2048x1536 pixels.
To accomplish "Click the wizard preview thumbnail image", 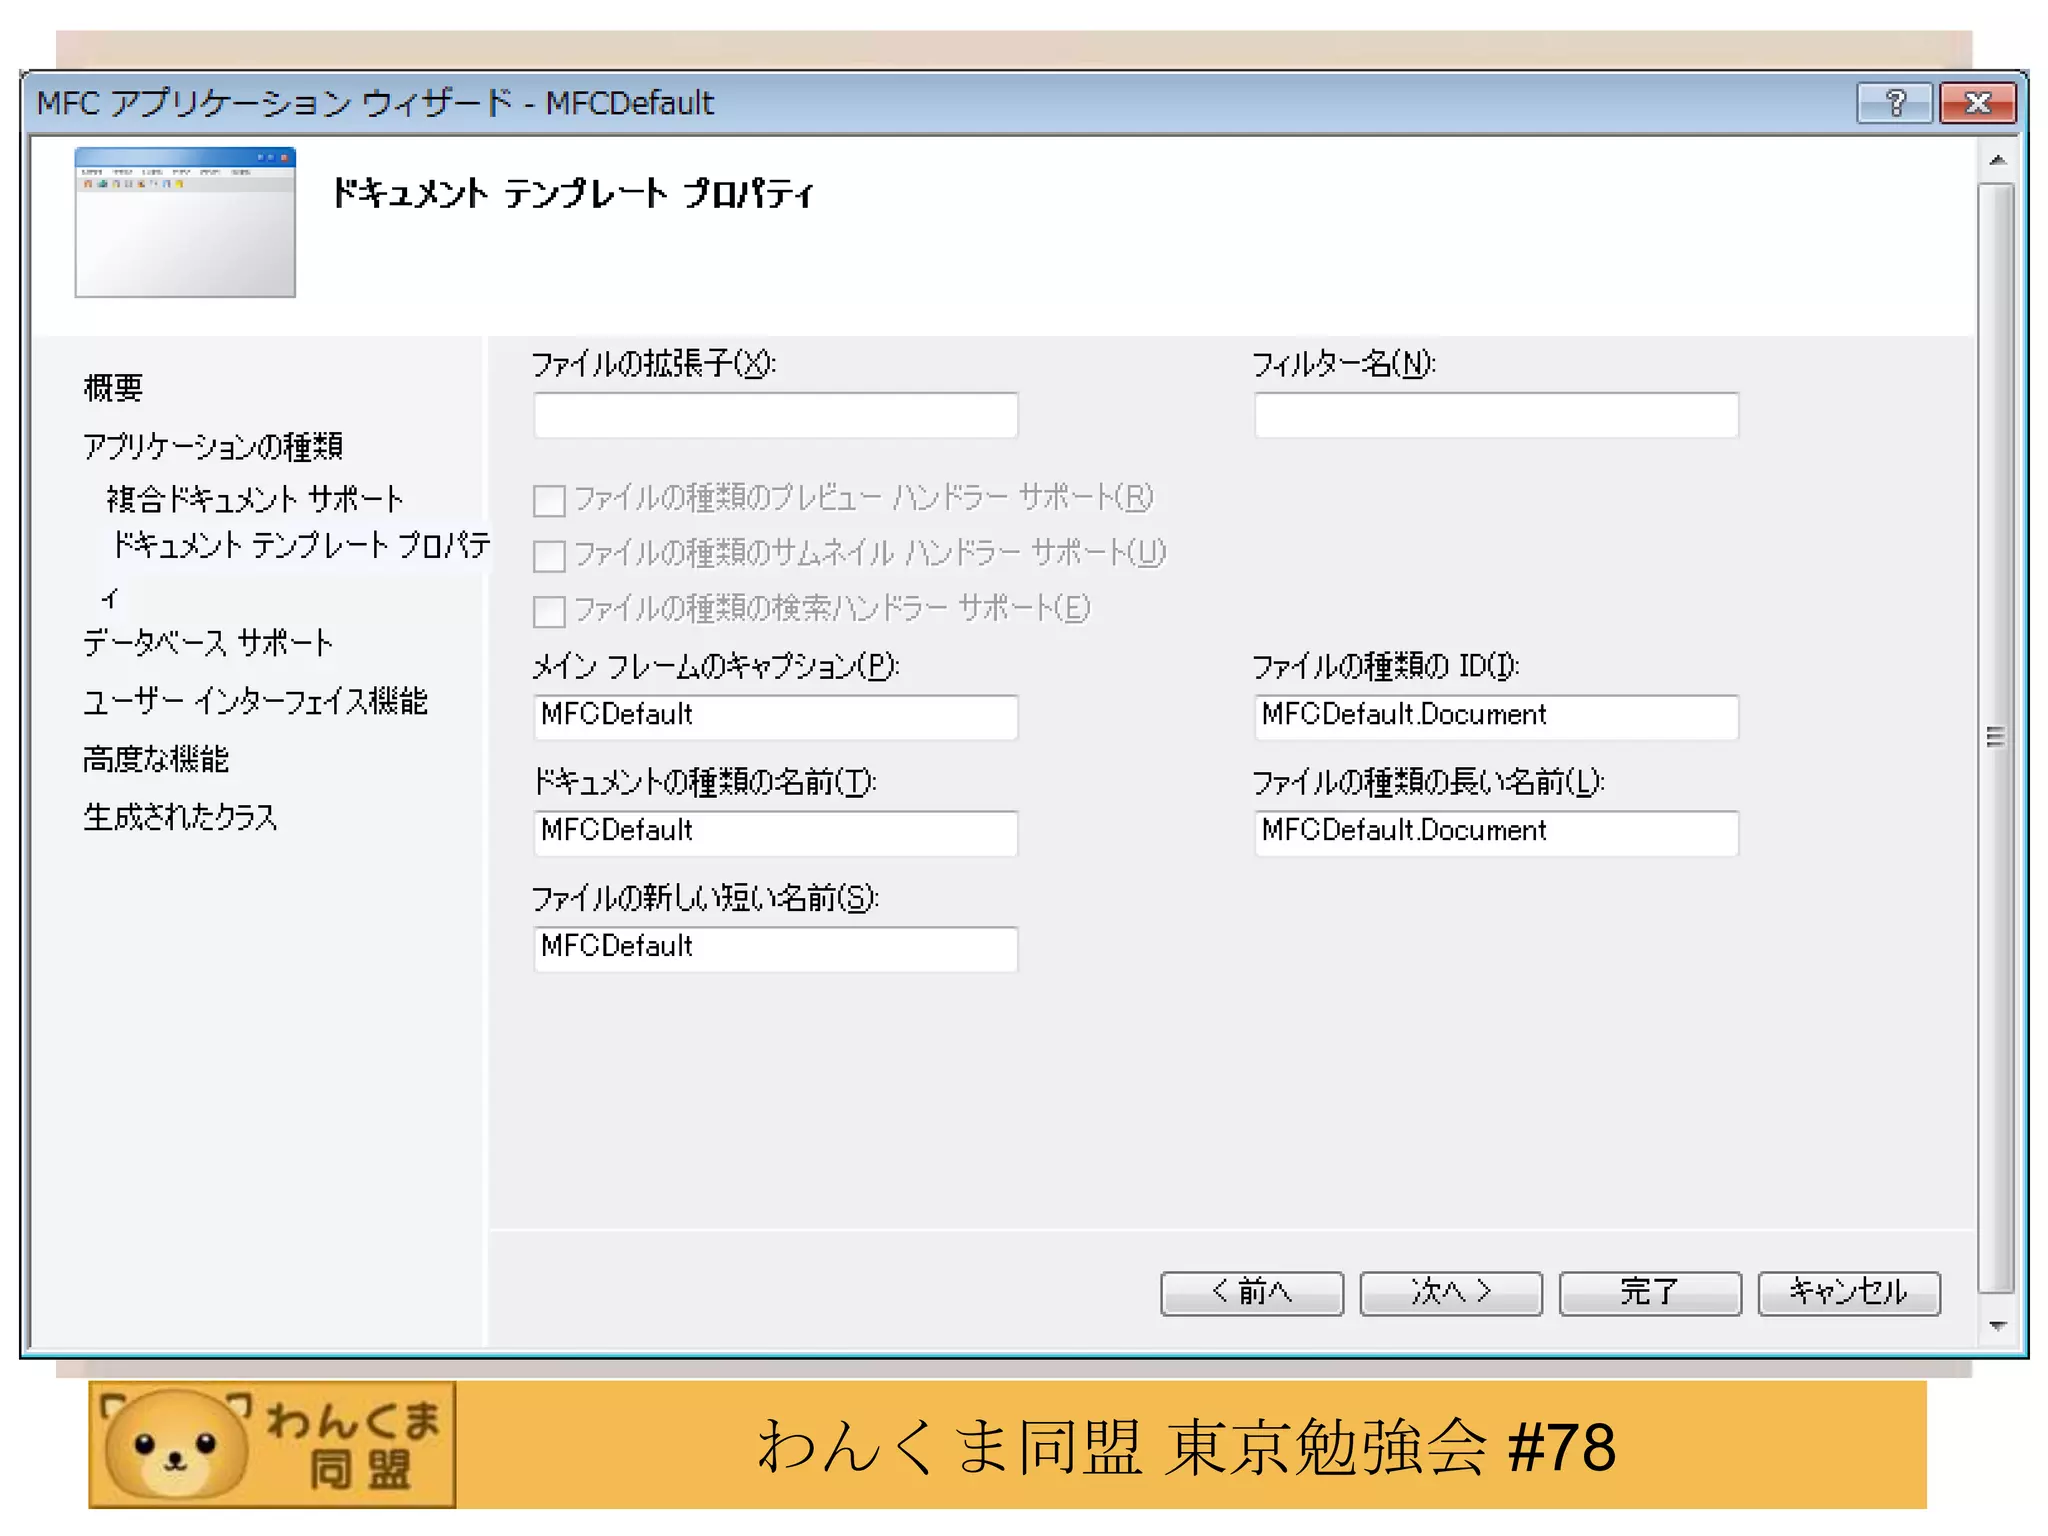I will (185, 222).
